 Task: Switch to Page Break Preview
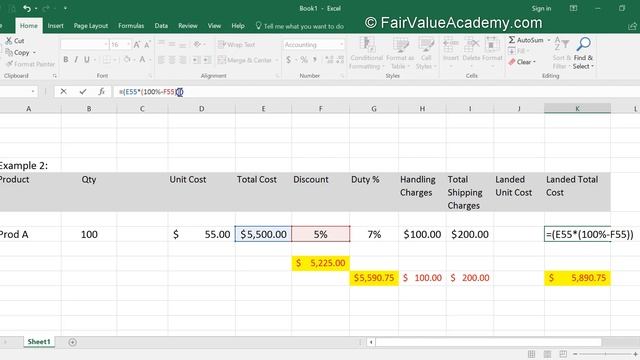(x=563, y=354)
